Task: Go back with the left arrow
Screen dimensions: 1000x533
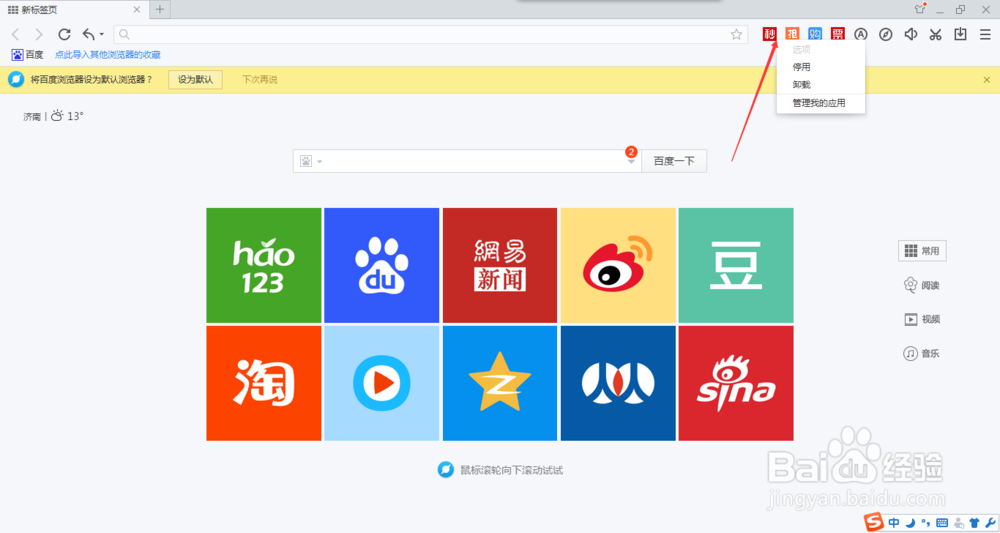Action: (16, 34)
